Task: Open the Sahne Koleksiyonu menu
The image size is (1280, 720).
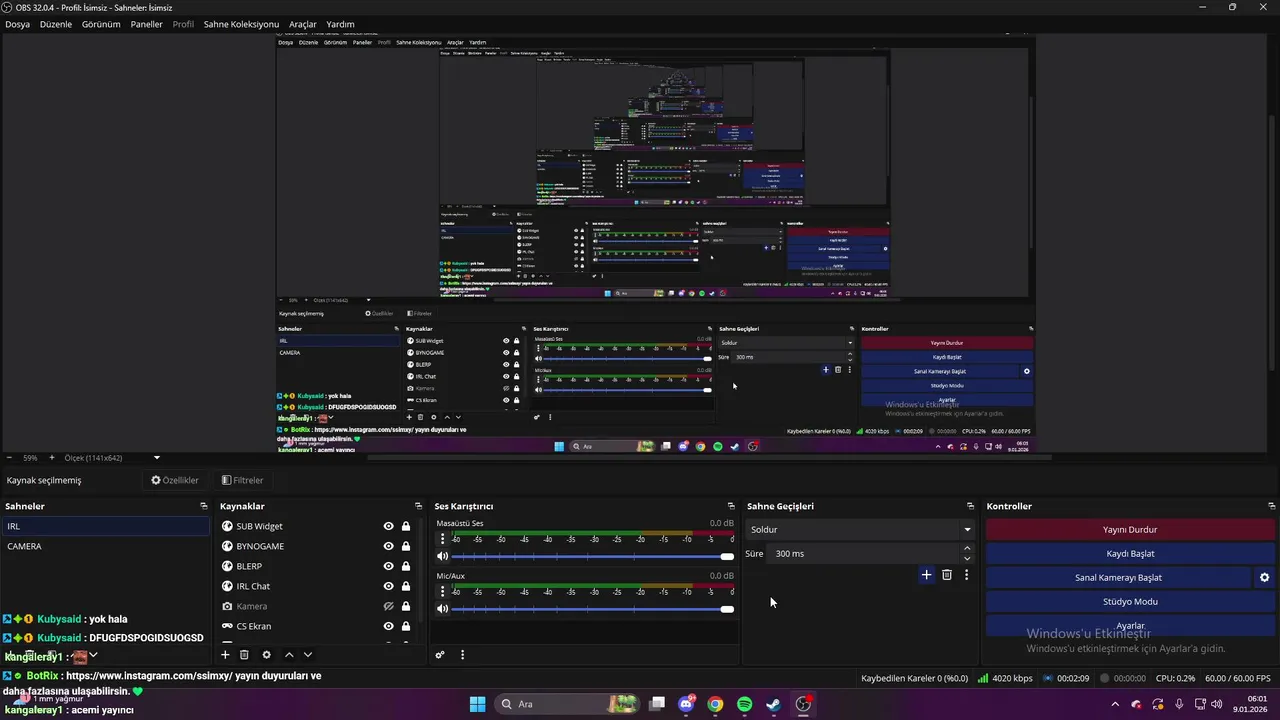Action: [x=241, y=24]
